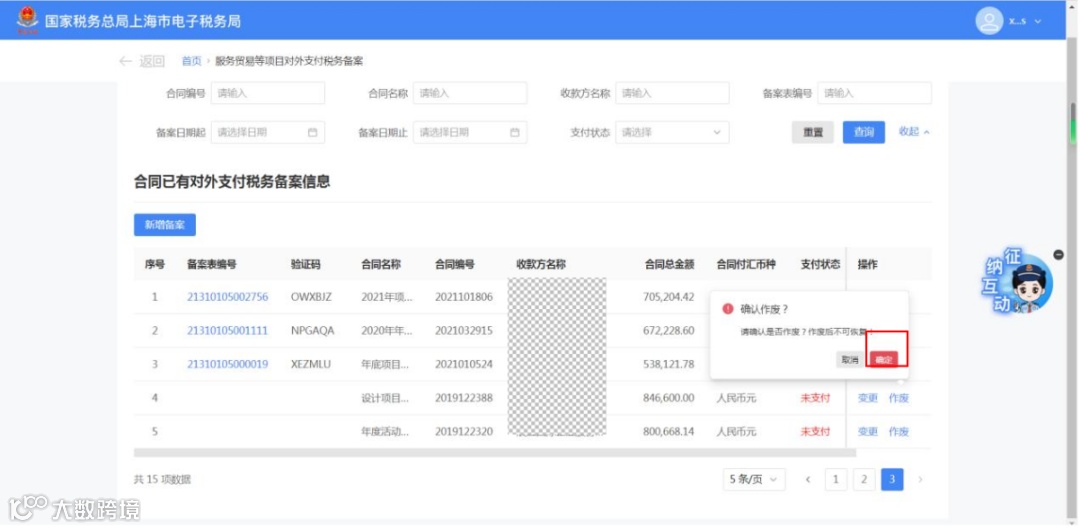The image size is (1080, 529).
Task: Click the 共 15 项数据 total count
Action: tap(162, 479)
